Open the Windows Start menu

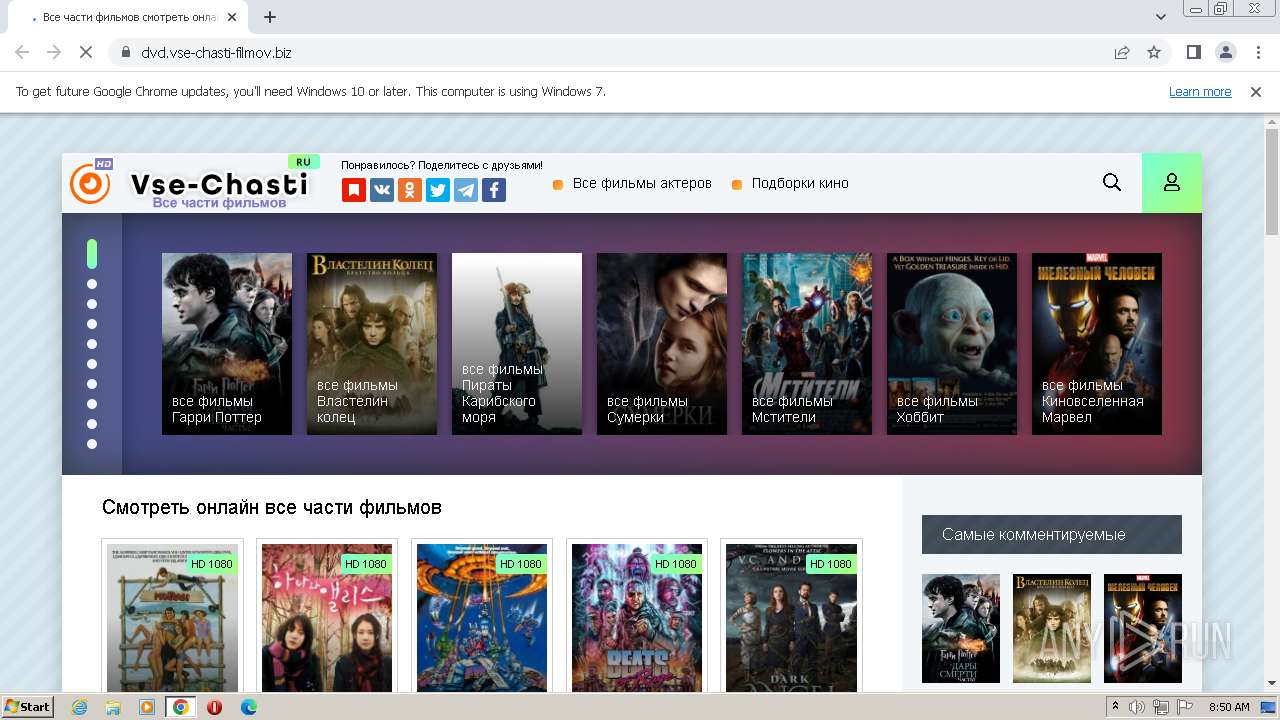[x=27, y=706]
